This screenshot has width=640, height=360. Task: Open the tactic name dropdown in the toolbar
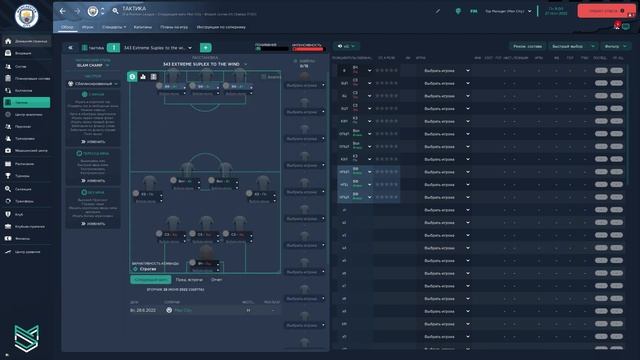(x=158, y=48)
